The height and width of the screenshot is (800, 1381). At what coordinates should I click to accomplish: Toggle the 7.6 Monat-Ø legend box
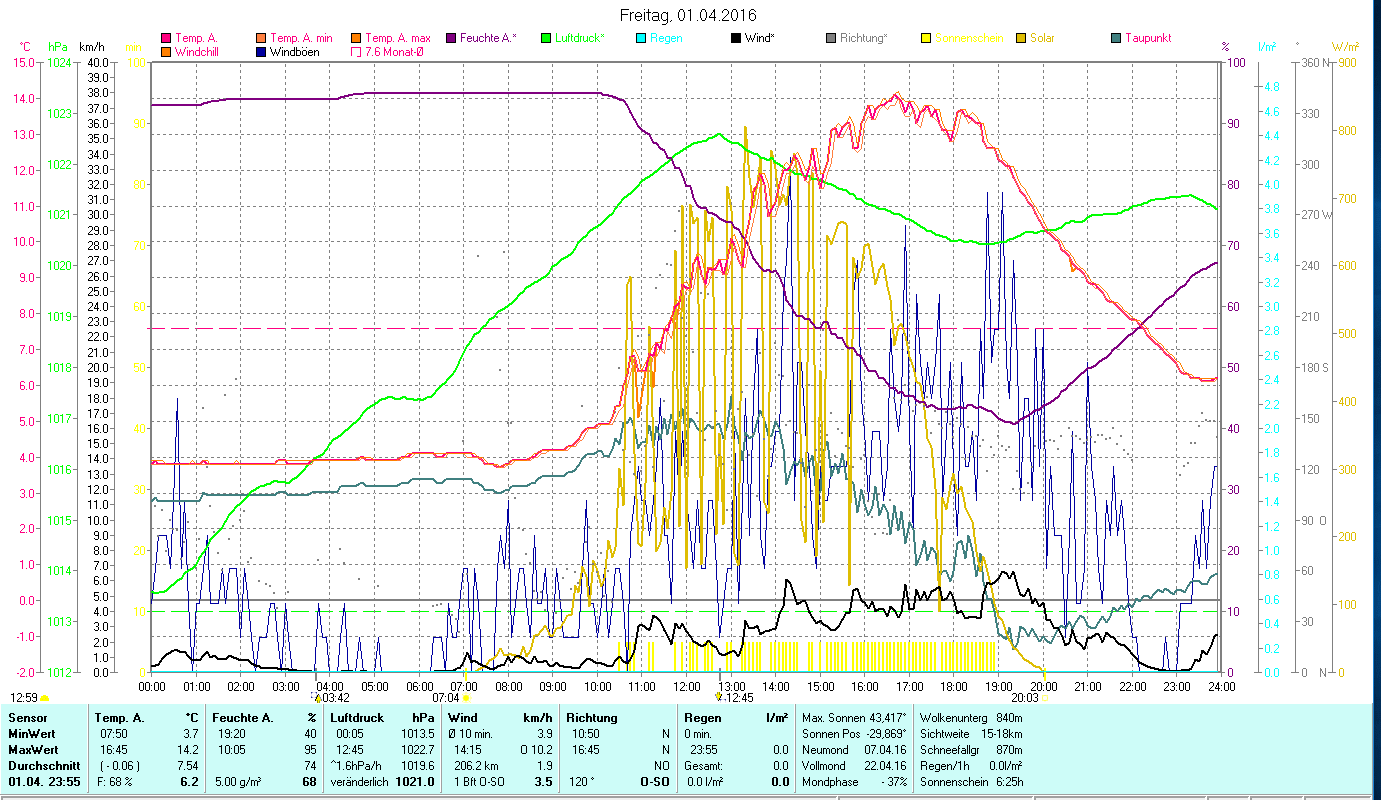pyautogui.click(x=356, y=52)
